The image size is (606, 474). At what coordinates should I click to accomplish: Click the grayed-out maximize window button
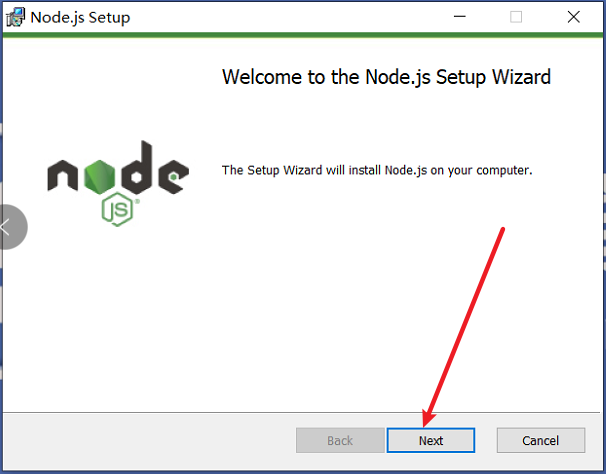tap(516, 17)
